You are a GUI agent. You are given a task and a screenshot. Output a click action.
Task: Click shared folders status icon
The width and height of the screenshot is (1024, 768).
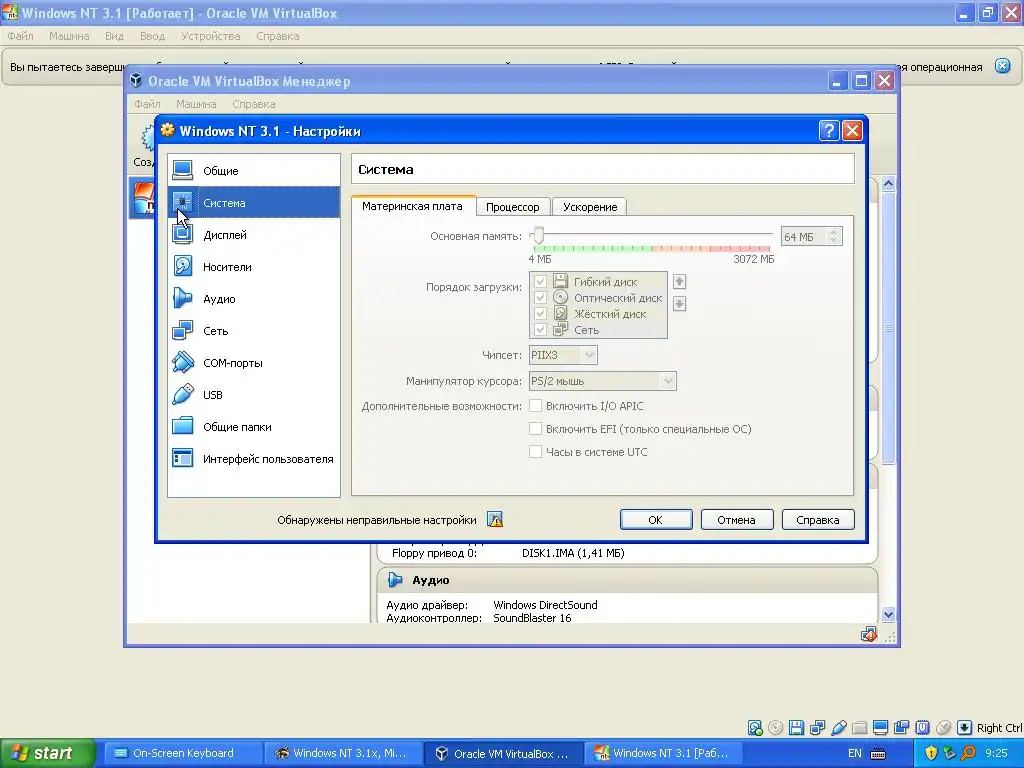(859, 728)
